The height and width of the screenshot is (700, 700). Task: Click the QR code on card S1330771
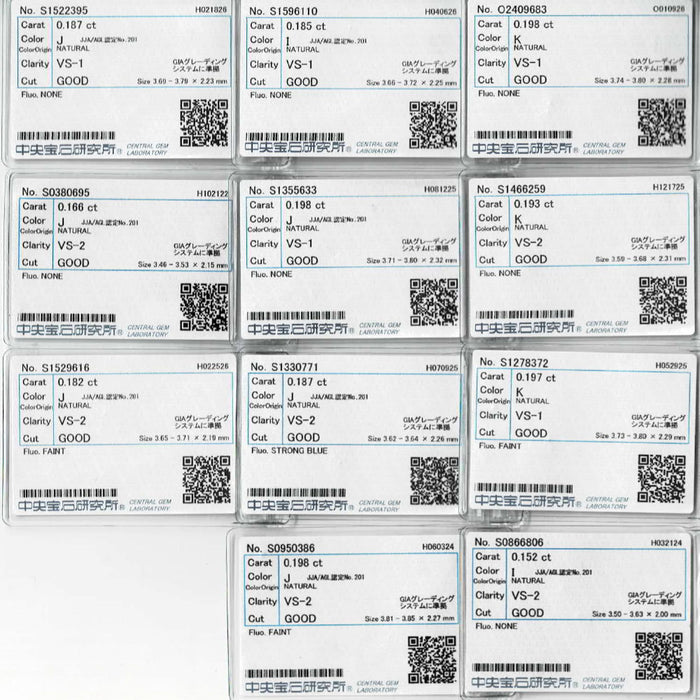(x=434, y=481)
